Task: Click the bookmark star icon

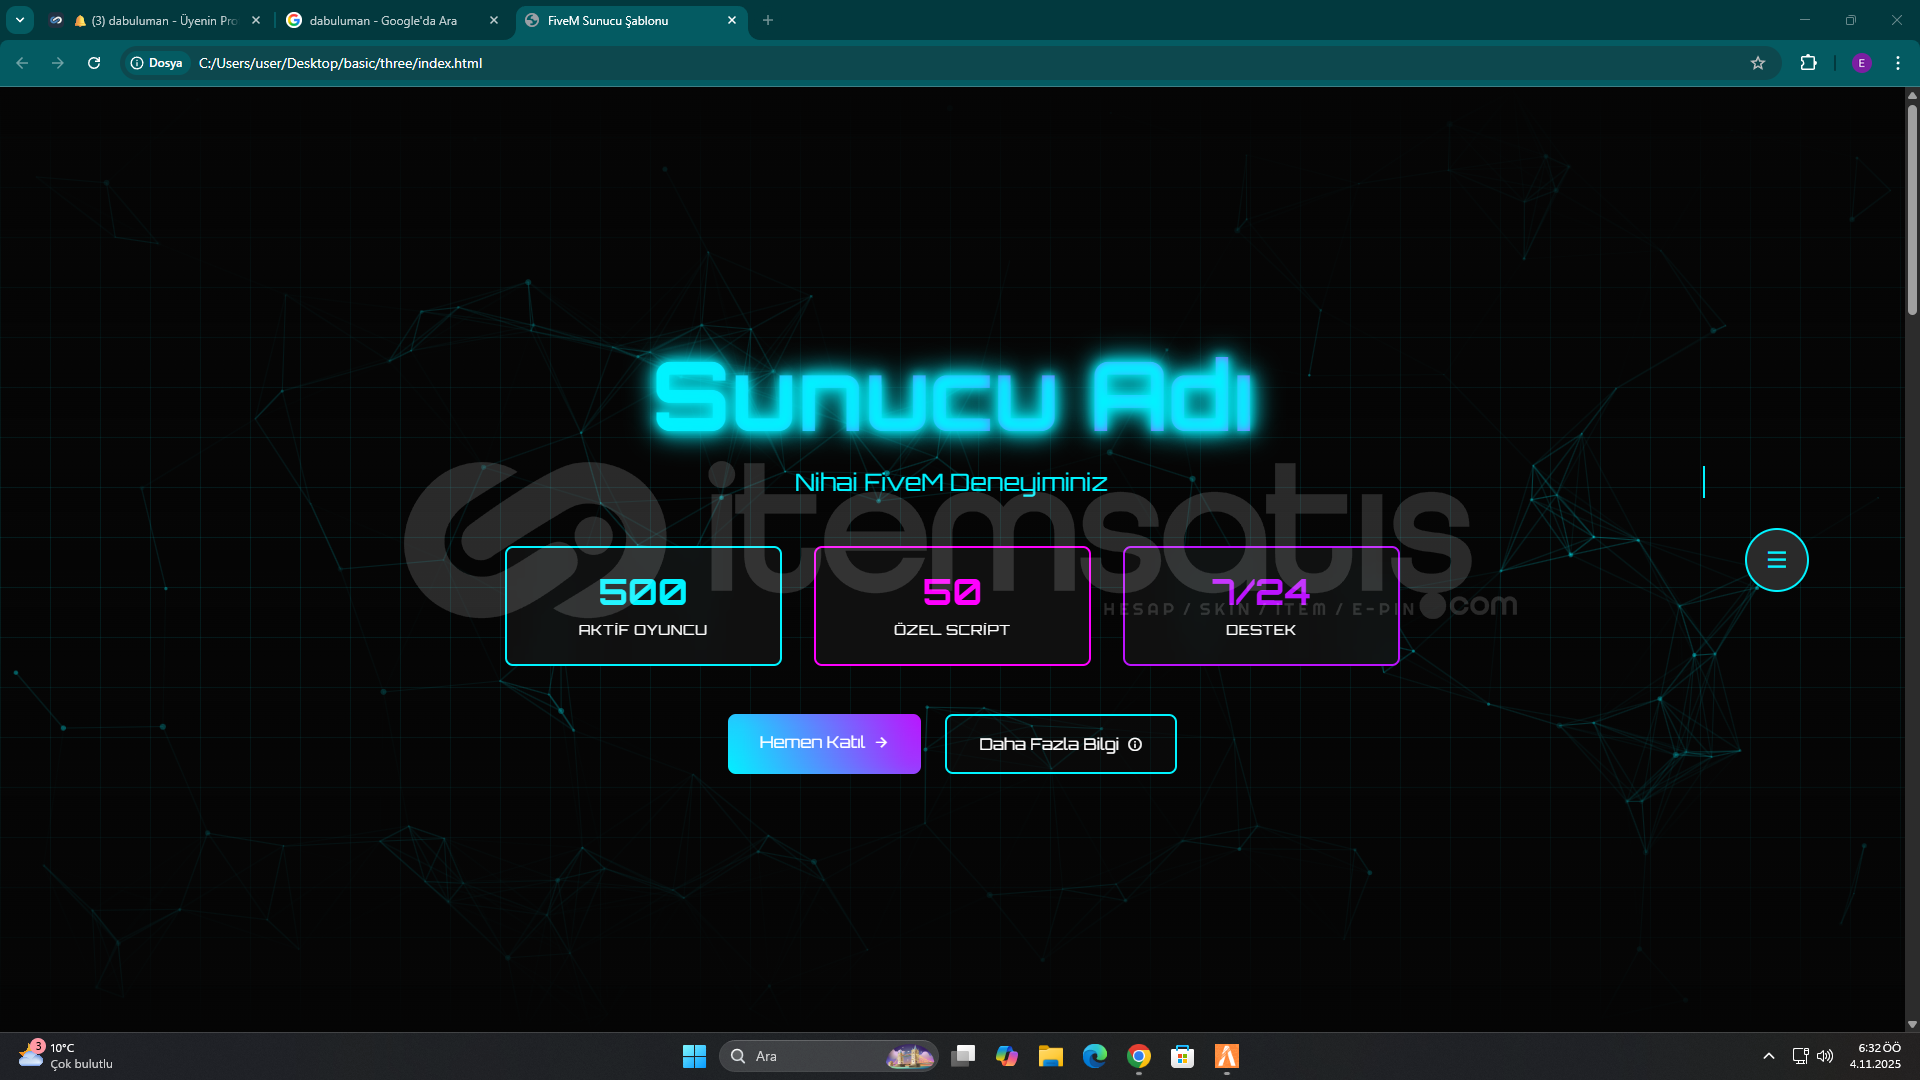Action: pyautogui.click(x=1758, y=63)
